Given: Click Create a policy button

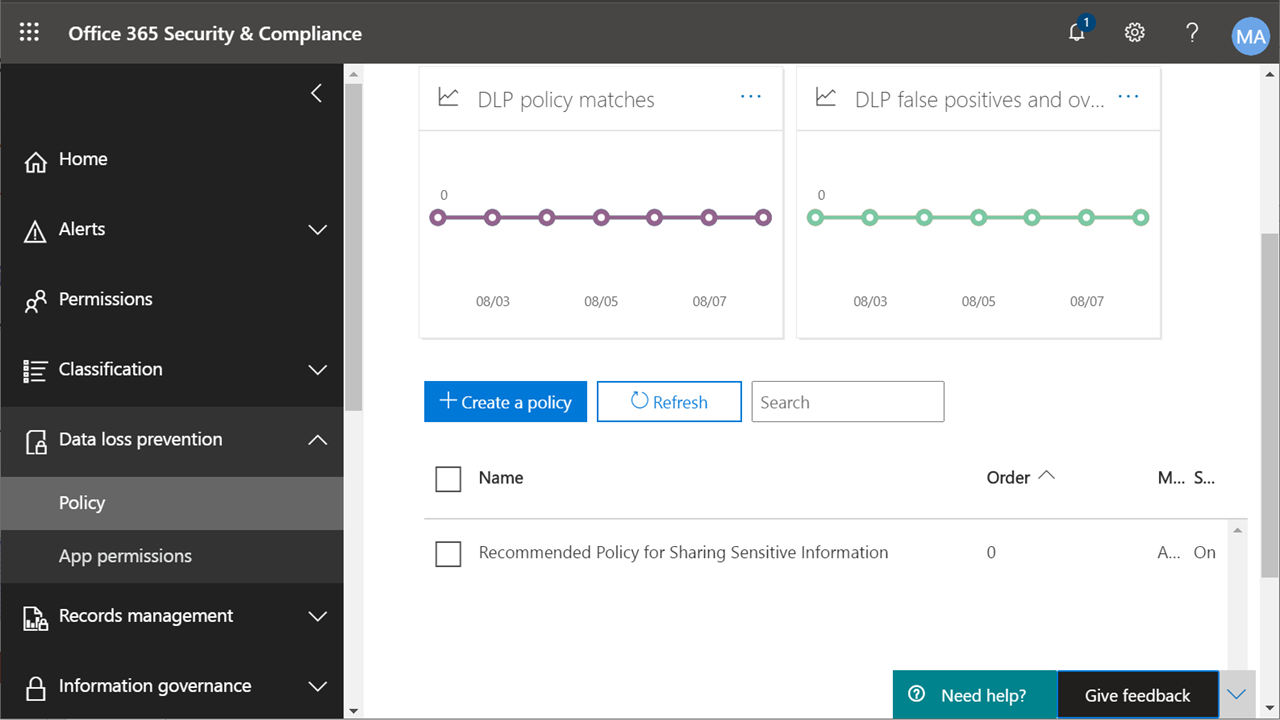Looking at the screenshot, I should coord(505,402).
